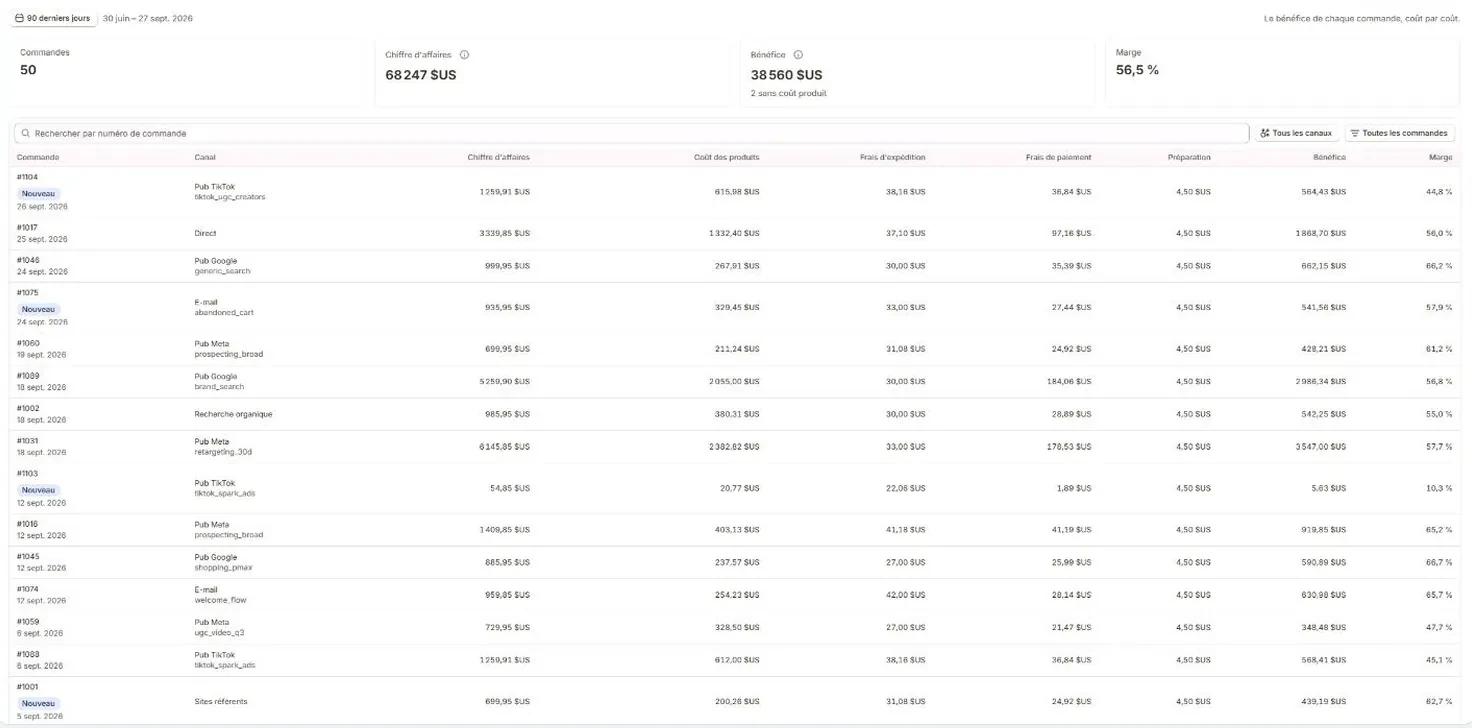Sort by Coût des produits column header

coord(726,157)
